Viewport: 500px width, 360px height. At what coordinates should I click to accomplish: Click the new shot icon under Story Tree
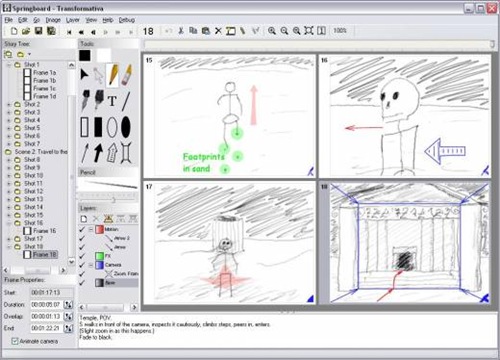[8, 54]
